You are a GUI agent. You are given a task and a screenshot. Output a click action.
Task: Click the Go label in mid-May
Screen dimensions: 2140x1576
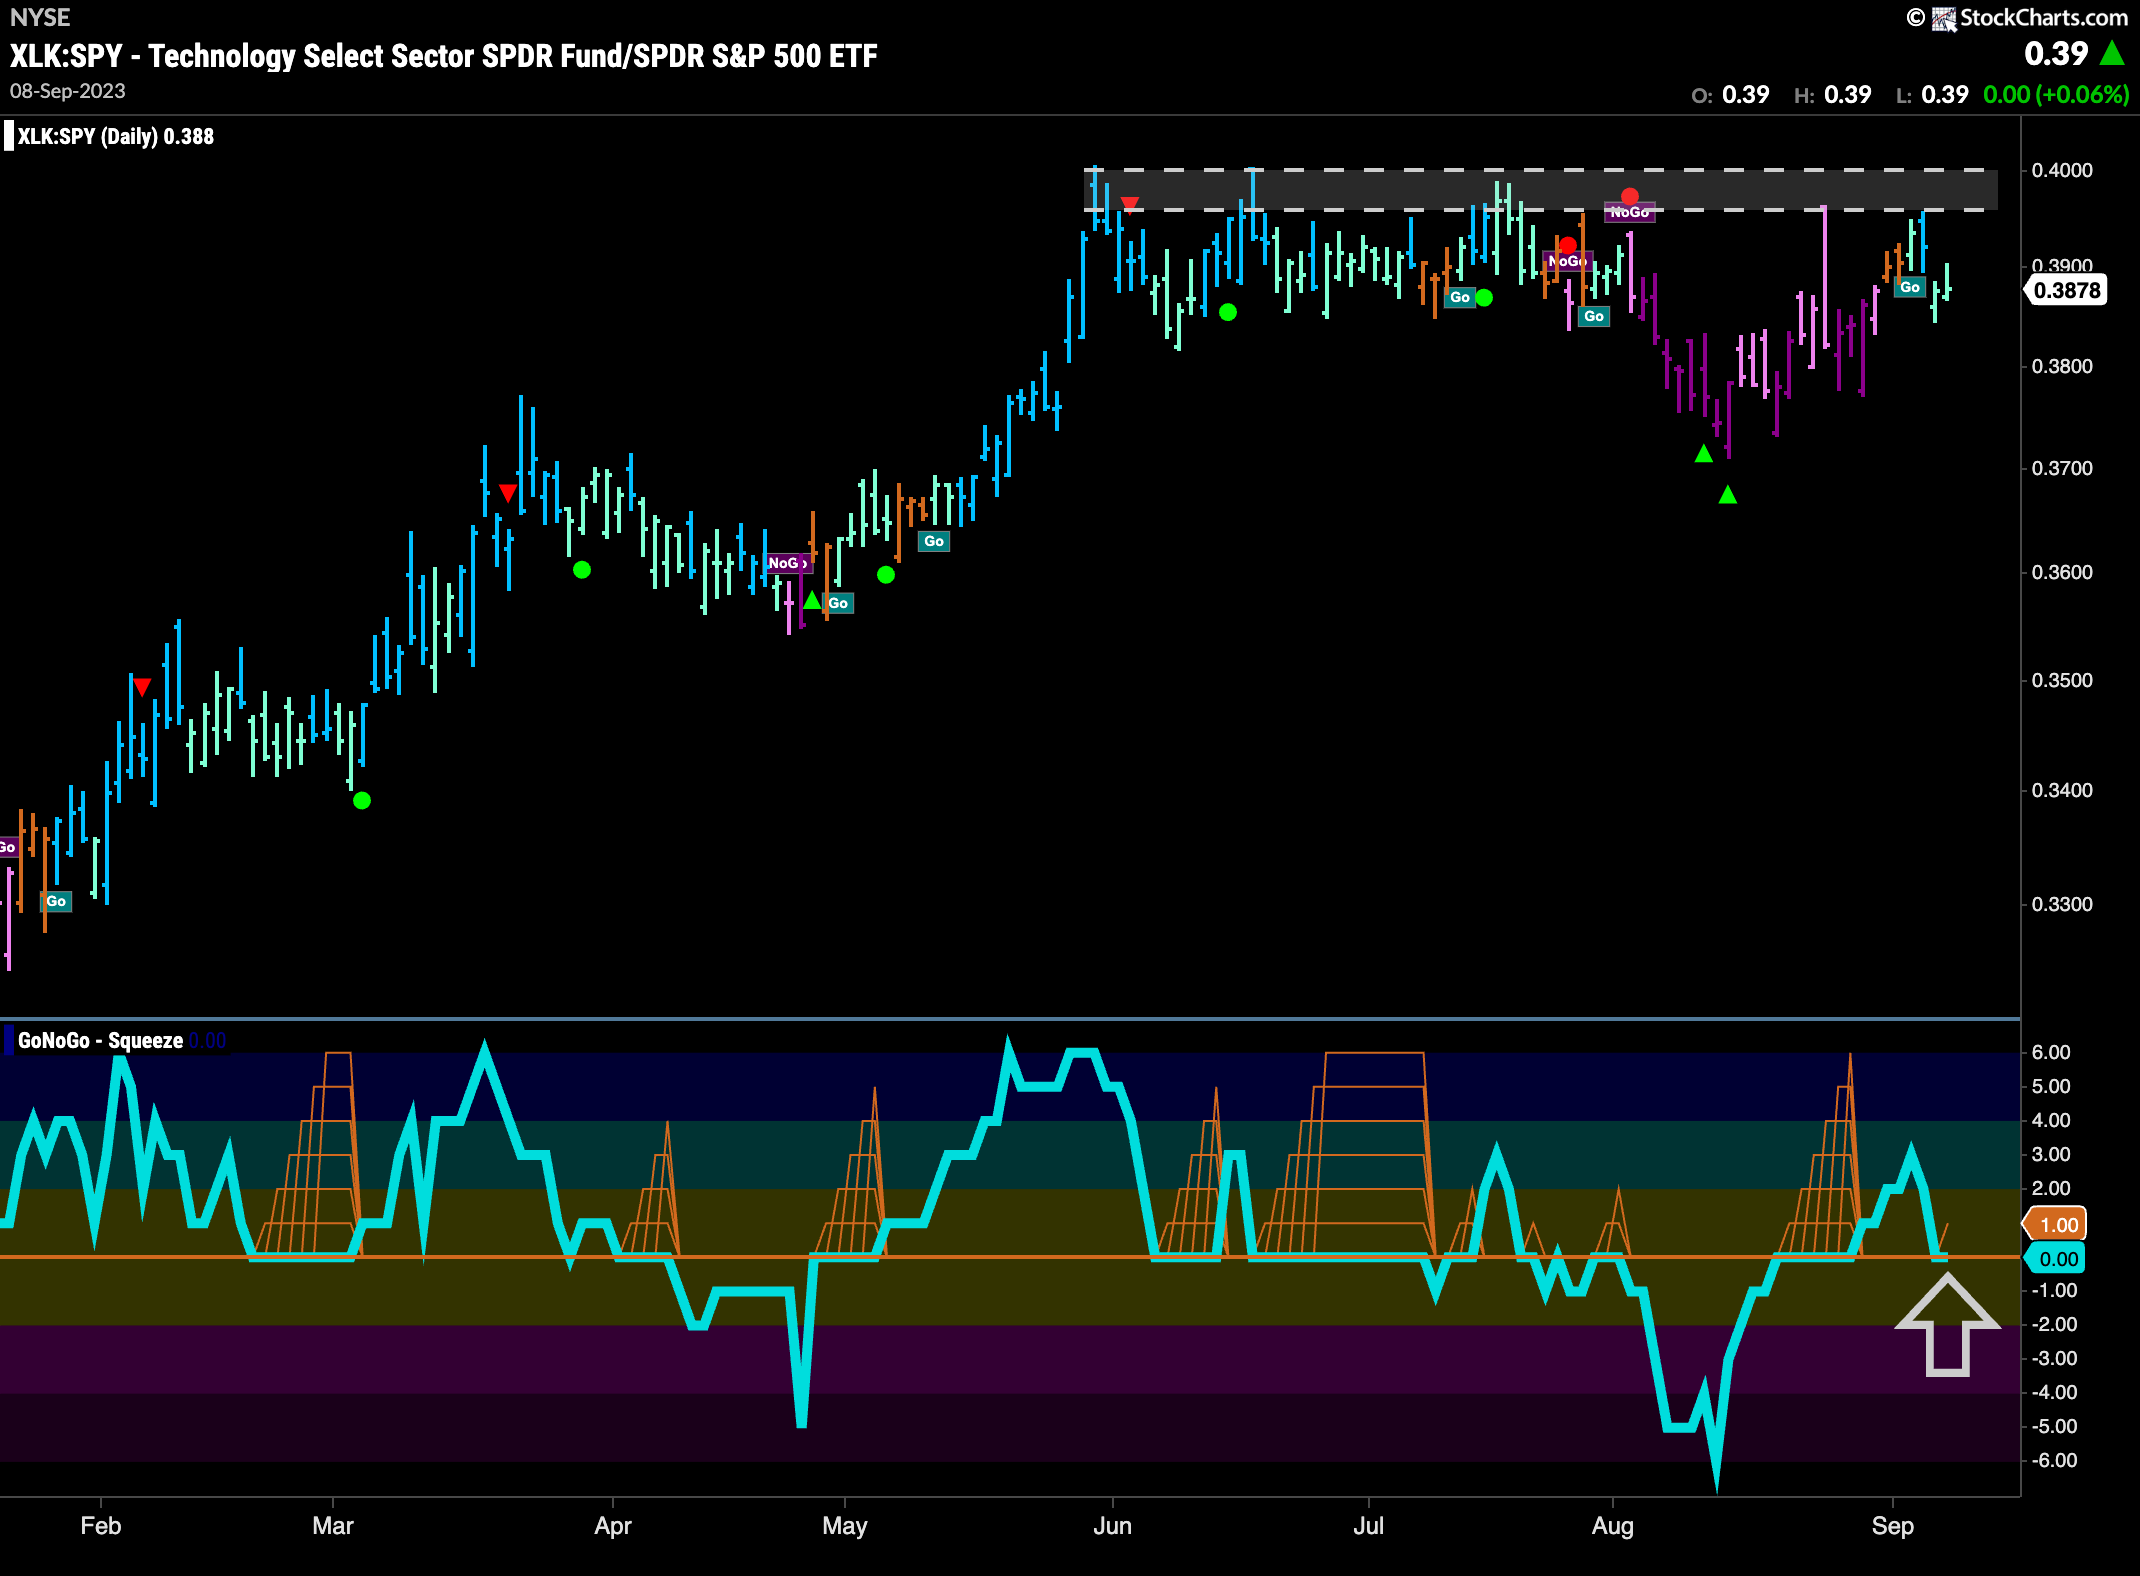pyautogui.click(x=934, y=541)
